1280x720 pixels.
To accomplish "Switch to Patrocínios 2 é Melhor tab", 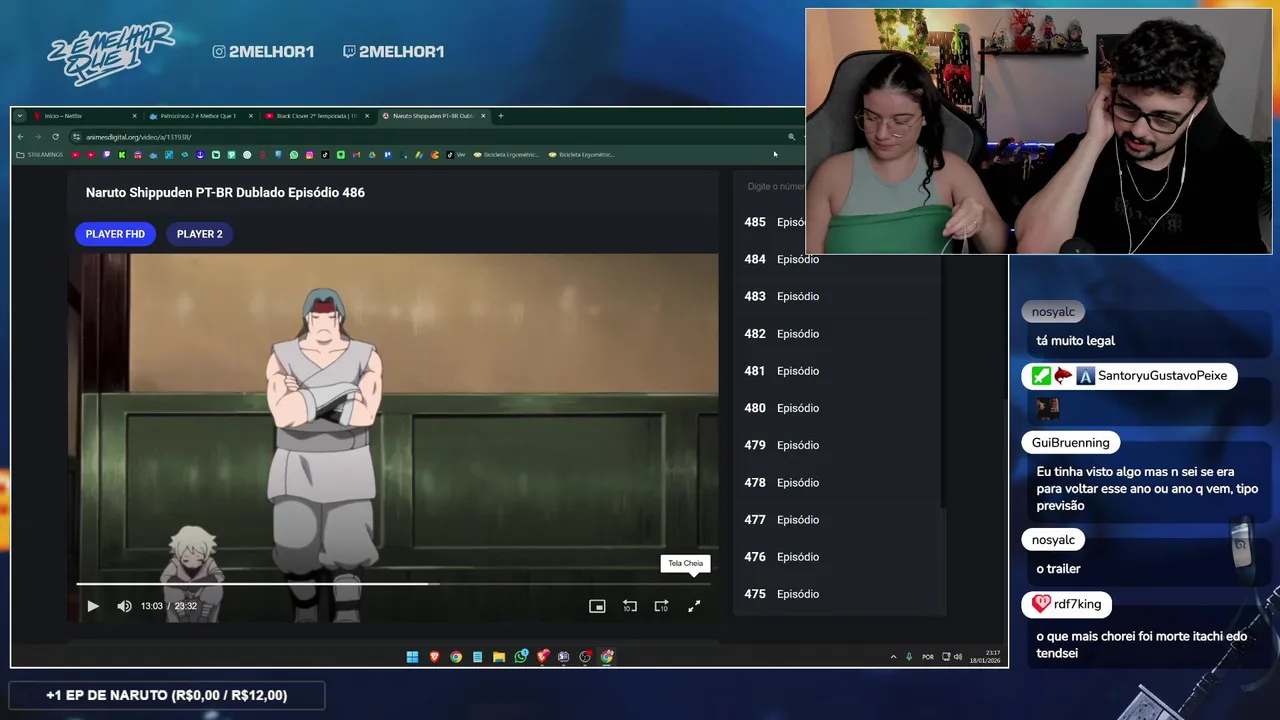I will tap(199, 116).
